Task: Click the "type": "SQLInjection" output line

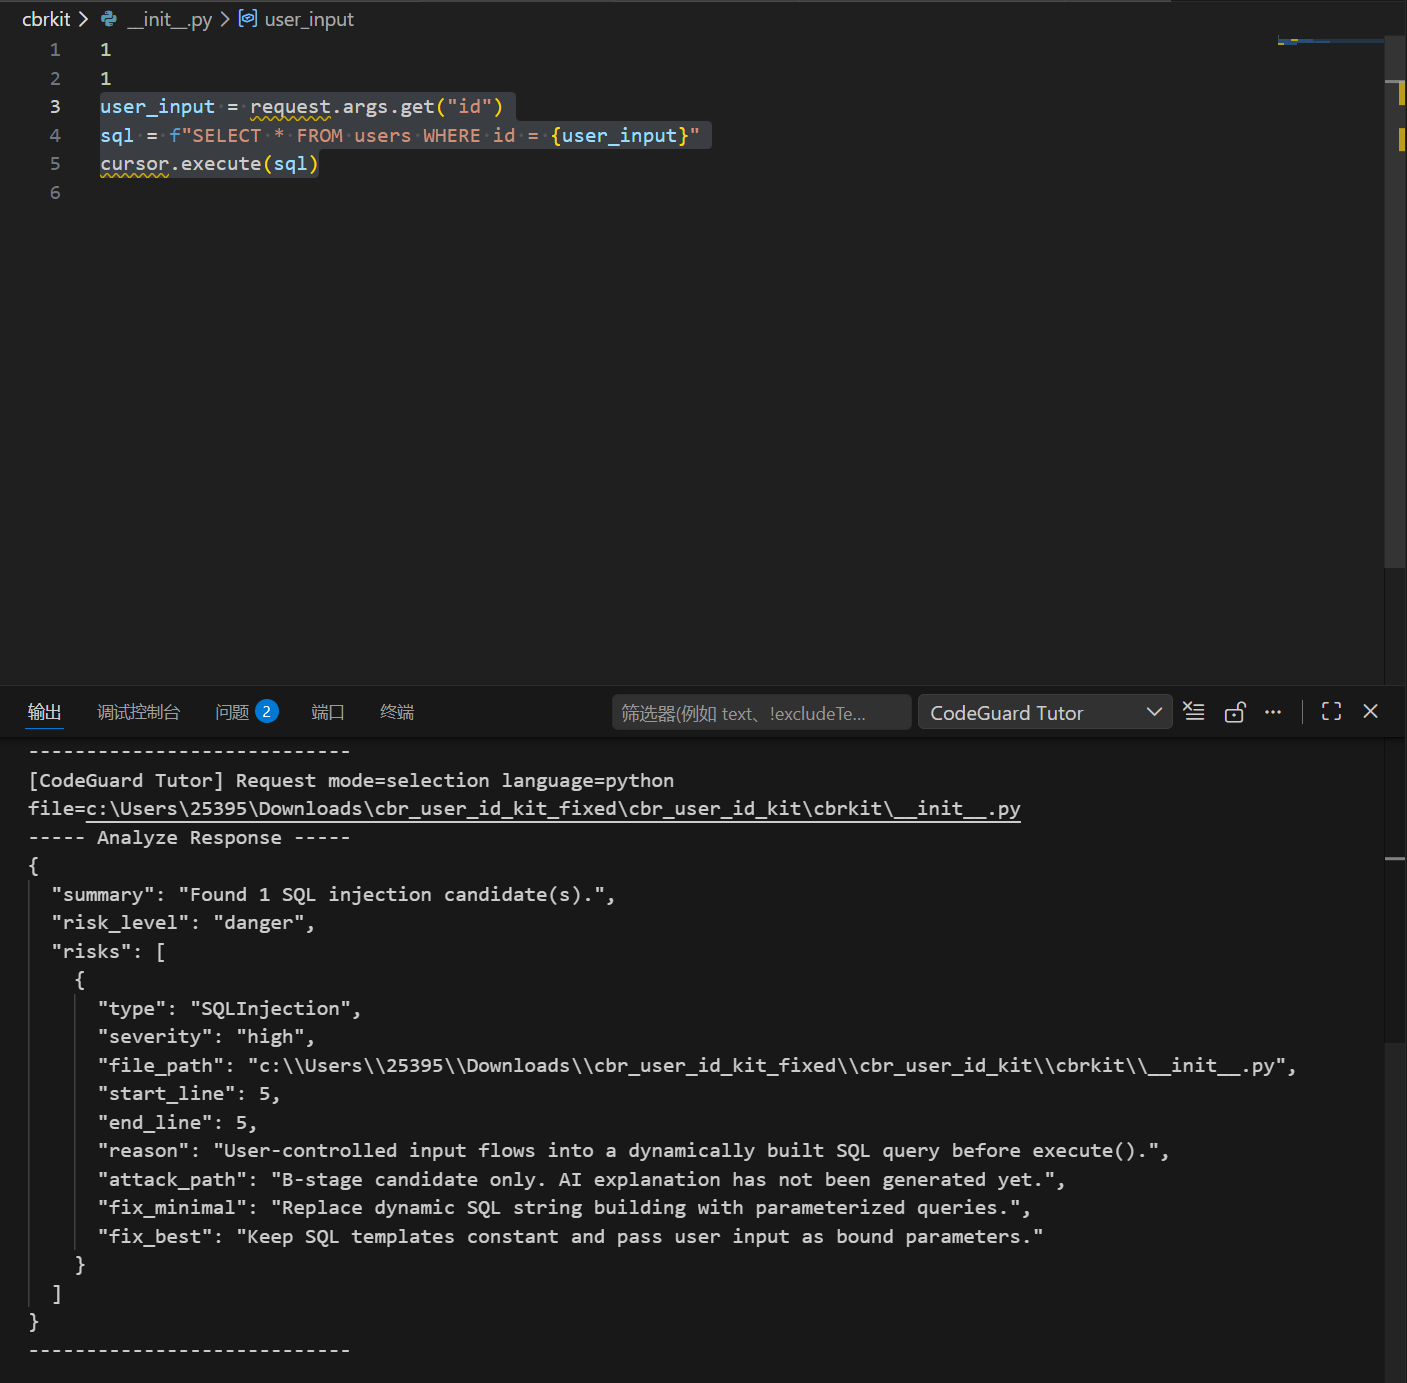Action: pyautogui.click(x=229, y=1009)
